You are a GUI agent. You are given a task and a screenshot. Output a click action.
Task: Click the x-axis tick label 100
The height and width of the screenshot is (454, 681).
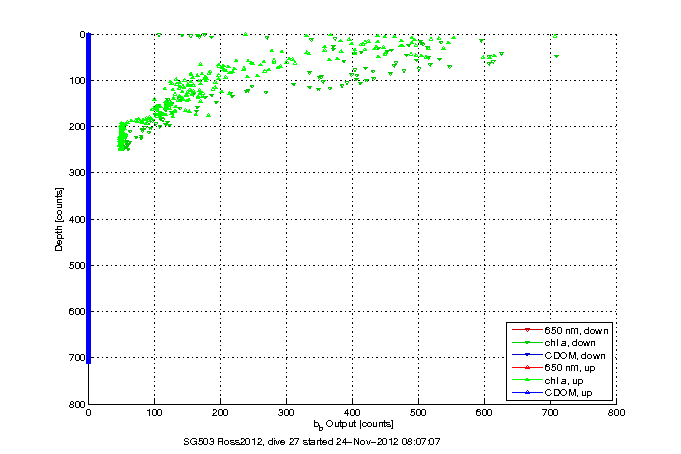(x=154, y=413)
